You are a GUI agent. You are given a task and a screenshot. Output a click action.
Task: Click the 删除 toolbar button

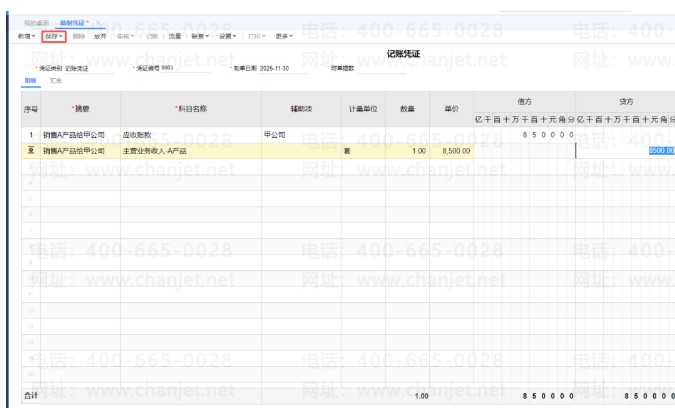point(78,37)
